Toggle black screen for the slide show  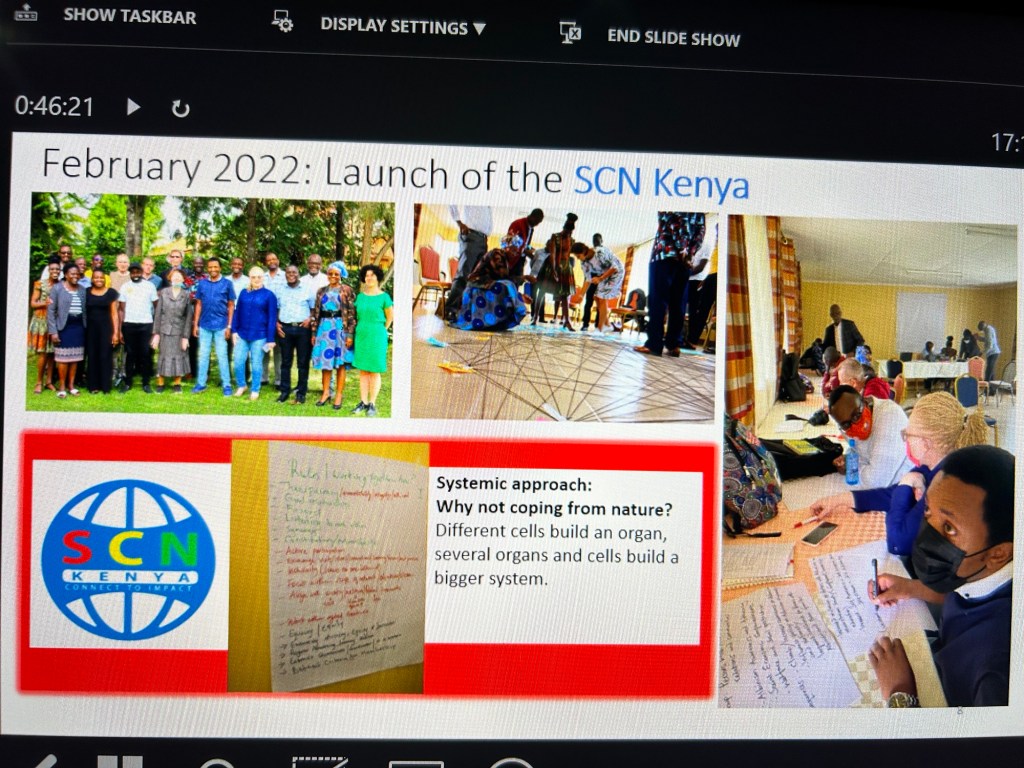320,764
